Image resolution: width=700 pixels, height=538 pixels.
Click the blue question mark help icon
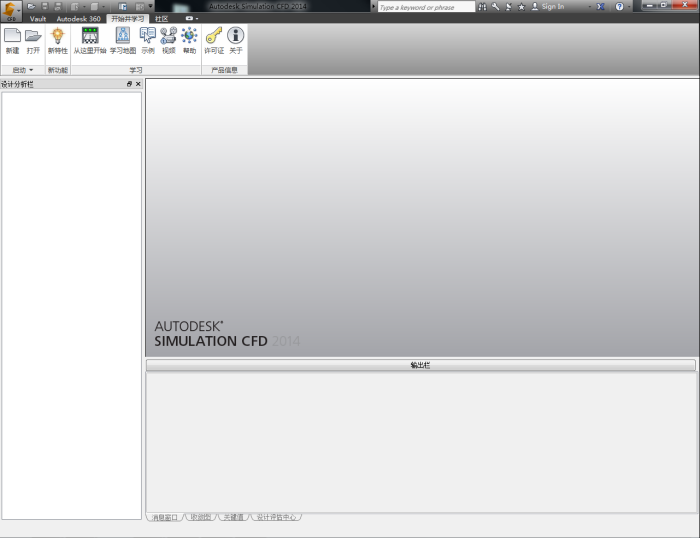point(619,7)
